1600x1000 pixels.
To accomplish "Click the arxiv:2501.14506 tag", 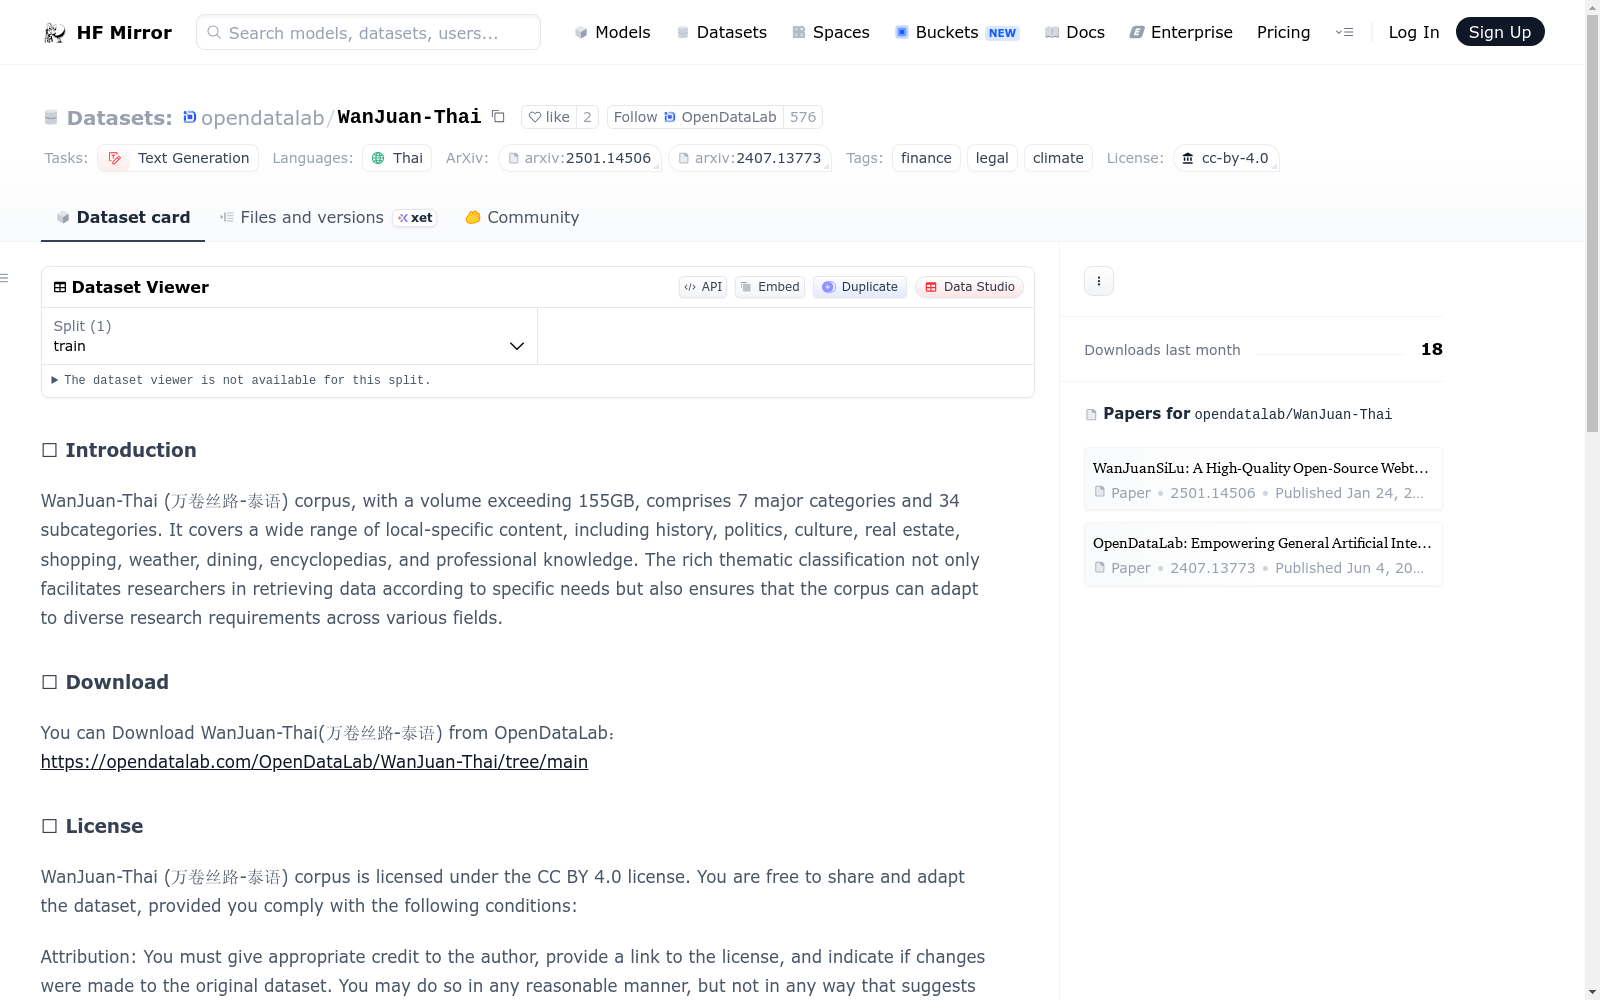I will pyautogui.click(x=580, y=158).
